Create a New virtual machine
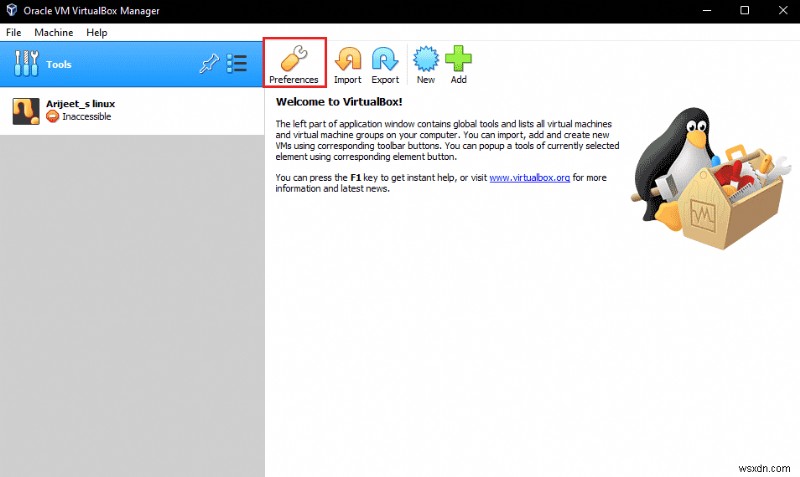The height and width of the screenshot is (477, 800). (426, 64)
